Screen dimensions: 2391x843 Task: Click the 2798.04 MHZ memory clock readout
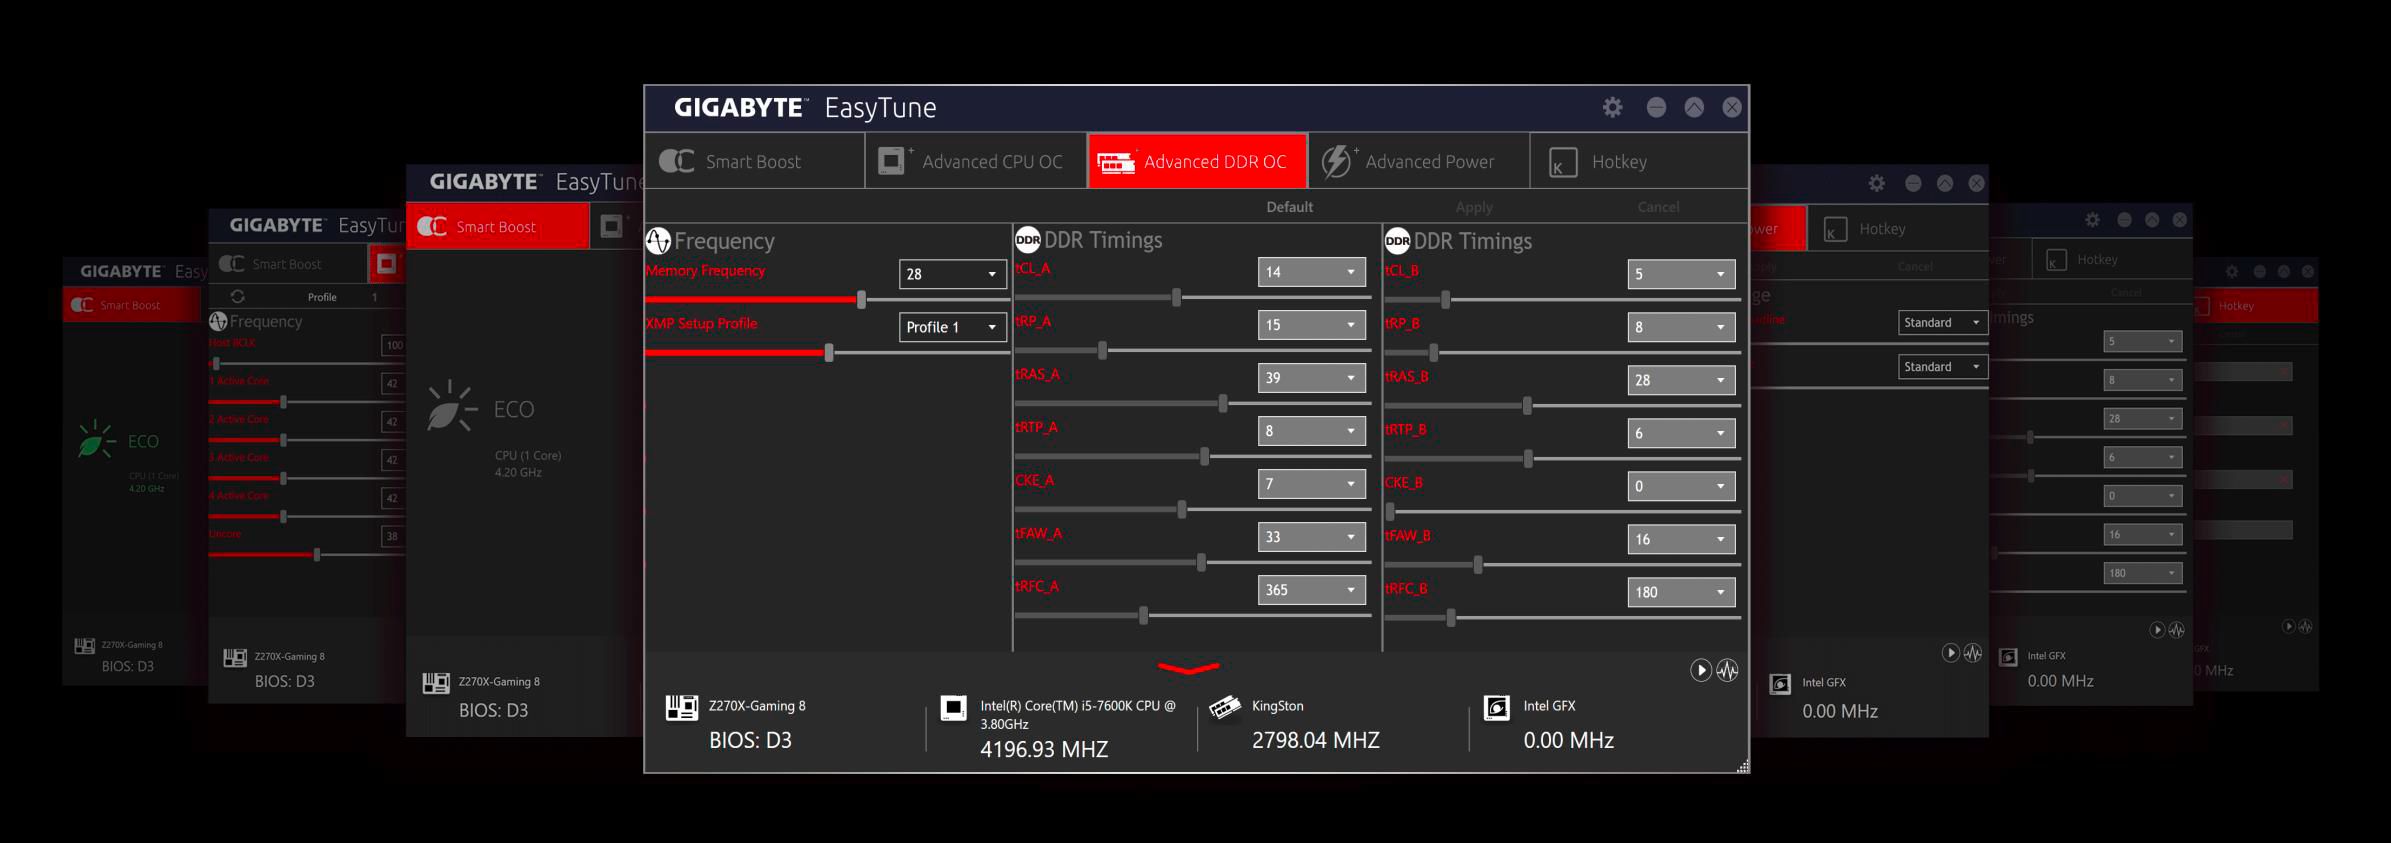1315,740
